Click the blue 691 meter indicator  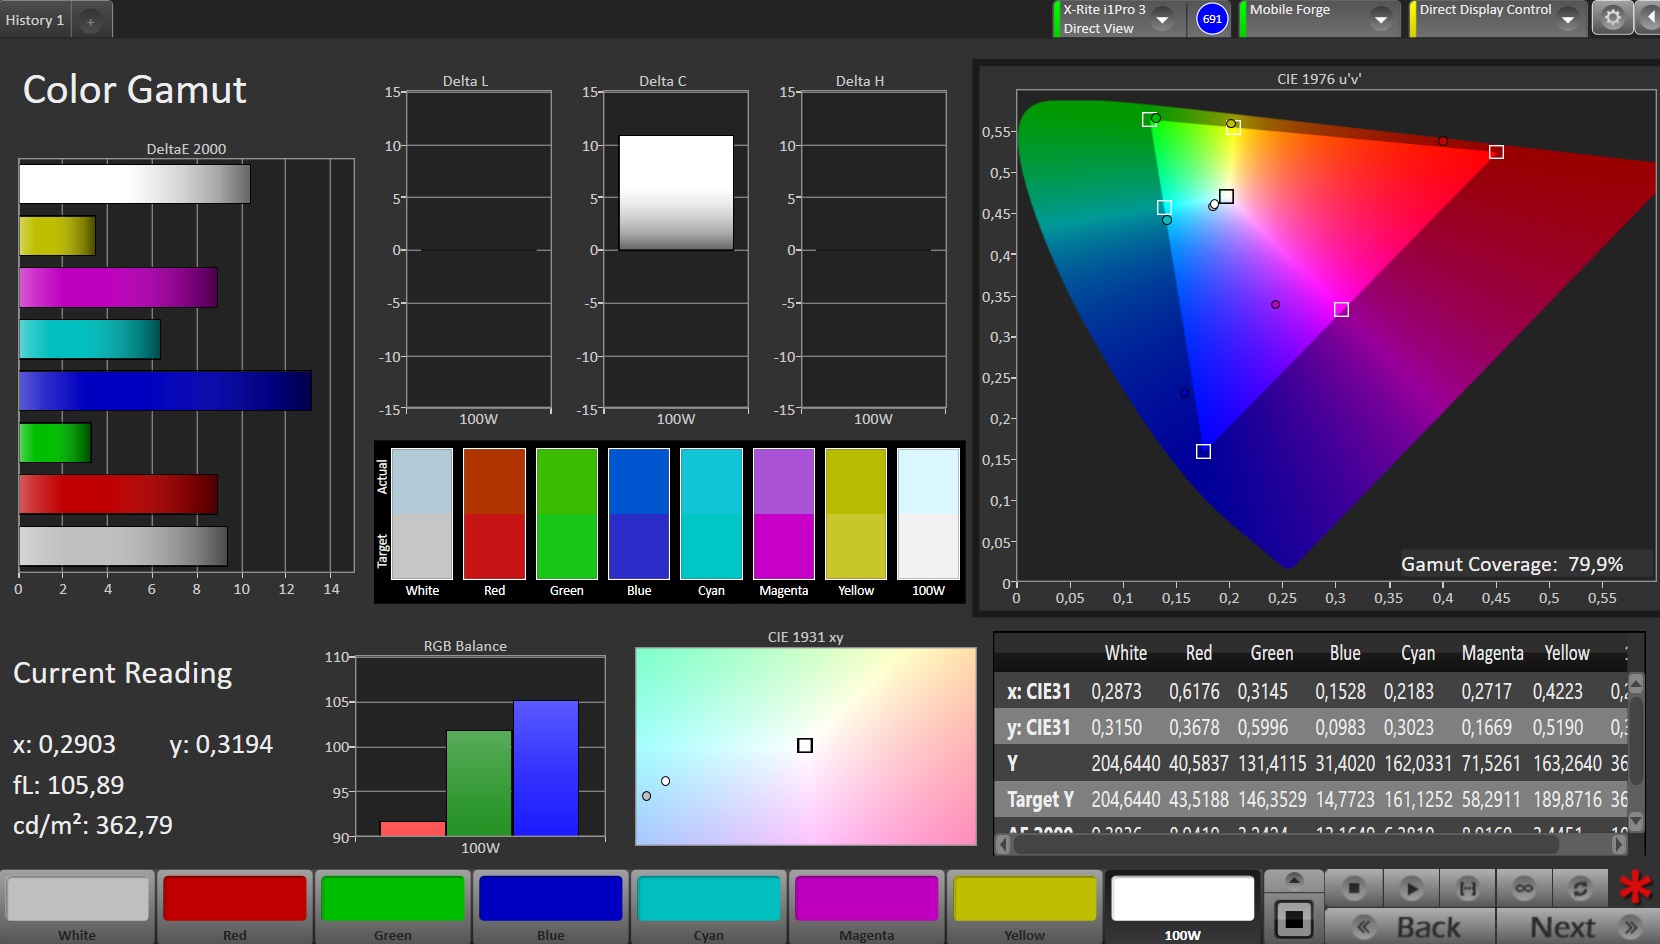click(x=1212, y=19)
